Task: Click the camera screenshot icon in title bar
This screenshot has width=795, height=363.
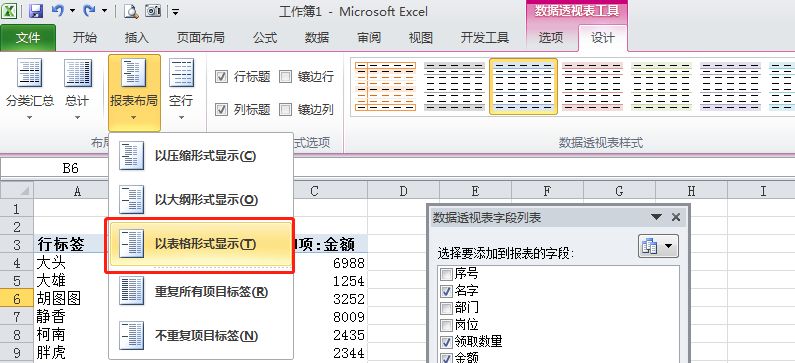Action: pos(153,11)
